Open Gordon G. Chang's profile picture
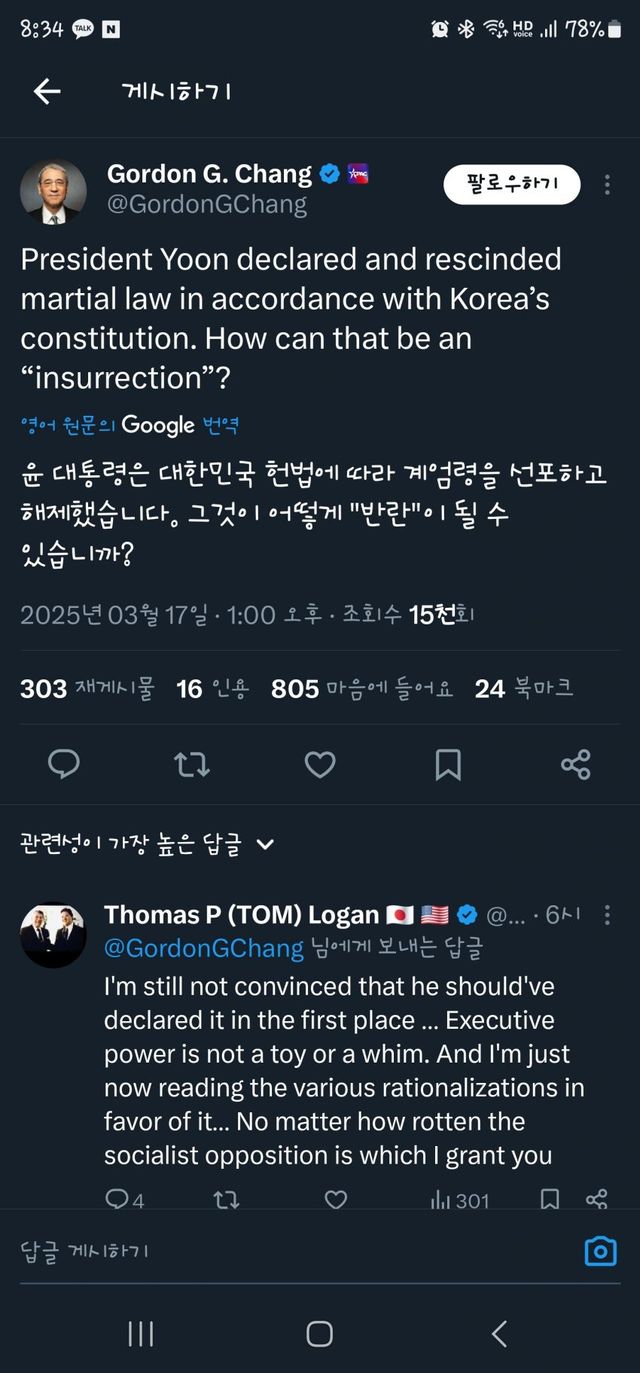 pos(53,191)
